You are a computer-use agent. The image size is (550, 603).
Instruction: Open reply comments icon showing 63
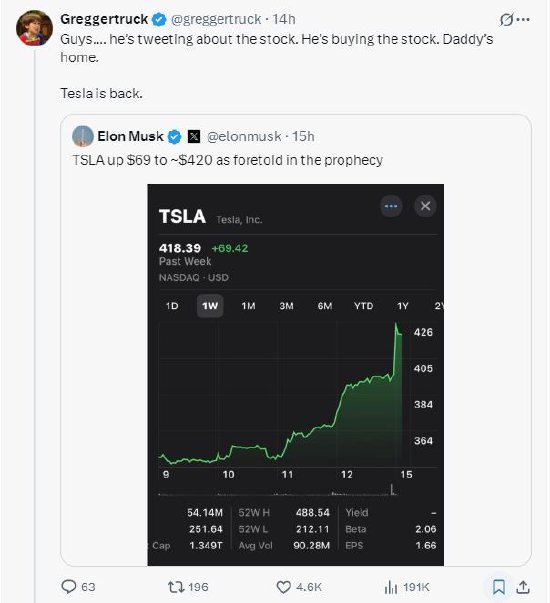pyautogui.click(x=69, y=587)
